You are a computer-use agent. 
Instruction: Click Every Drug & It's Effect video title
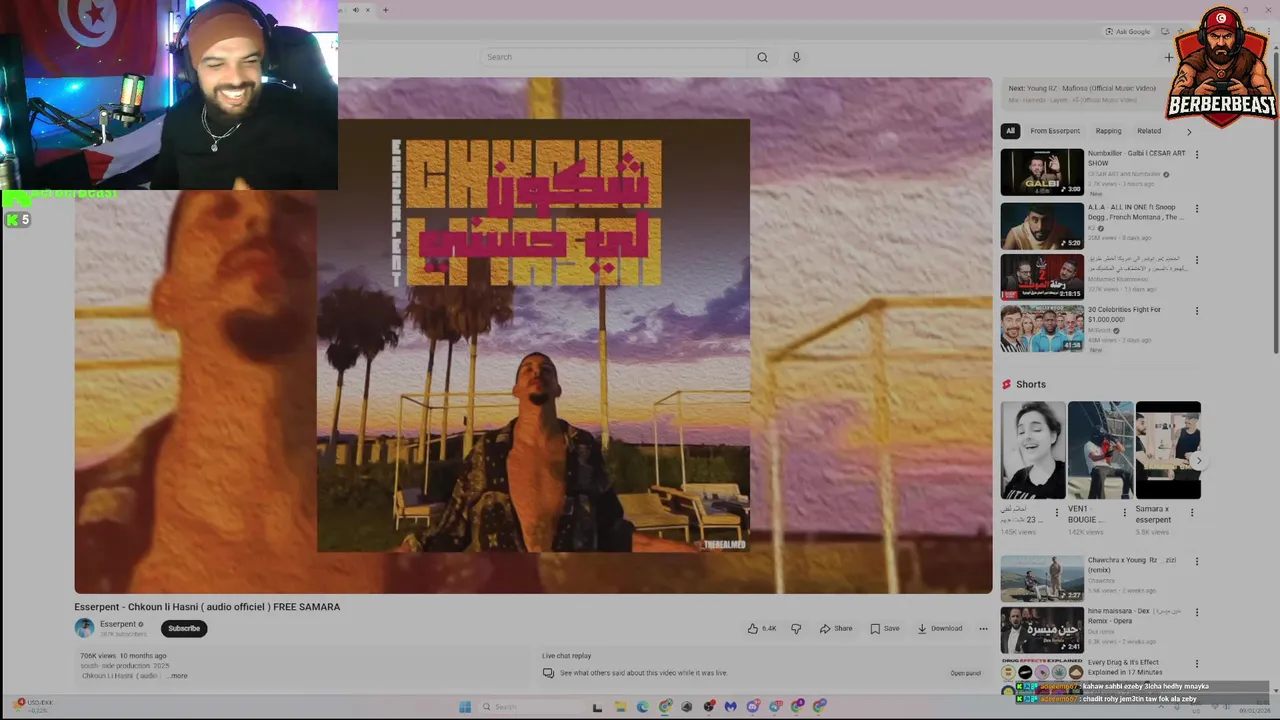(1123, 667)
